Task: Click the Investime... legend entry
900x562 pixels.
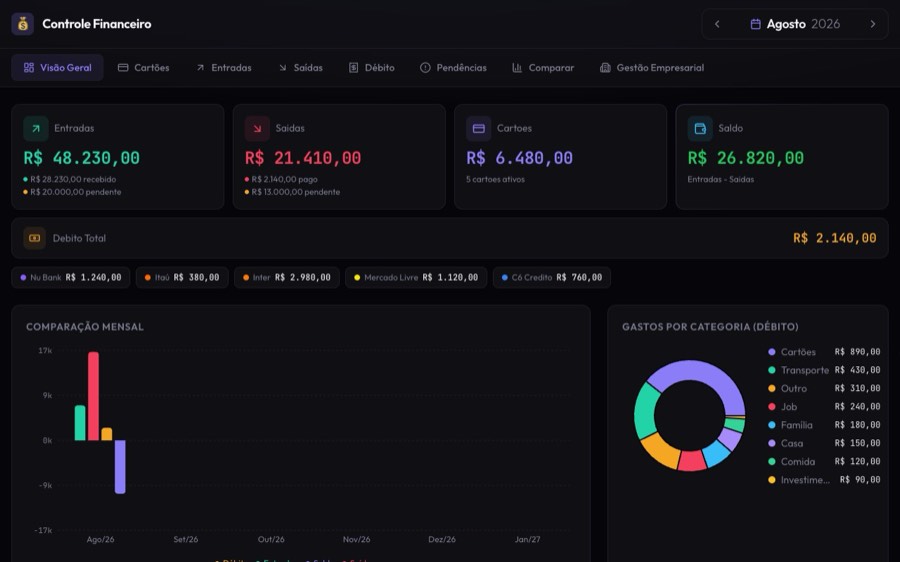Action: [824, 480]
